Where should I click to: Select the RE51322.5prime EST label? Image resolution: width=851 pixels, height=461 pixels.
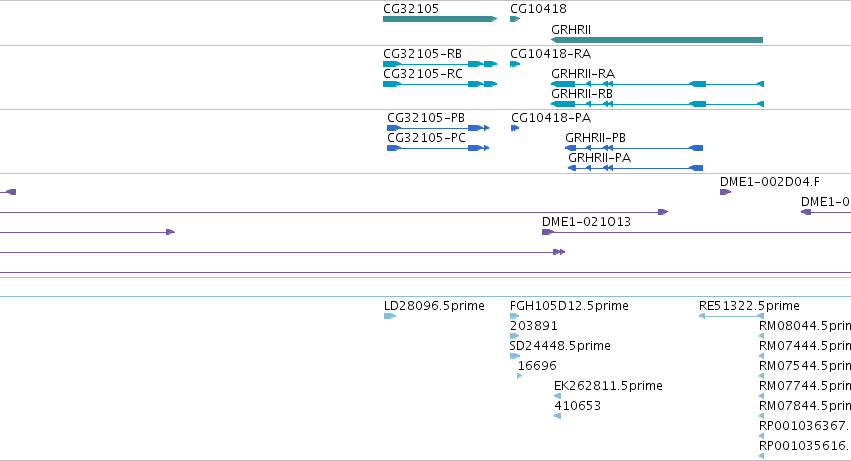tap(750, 306)
